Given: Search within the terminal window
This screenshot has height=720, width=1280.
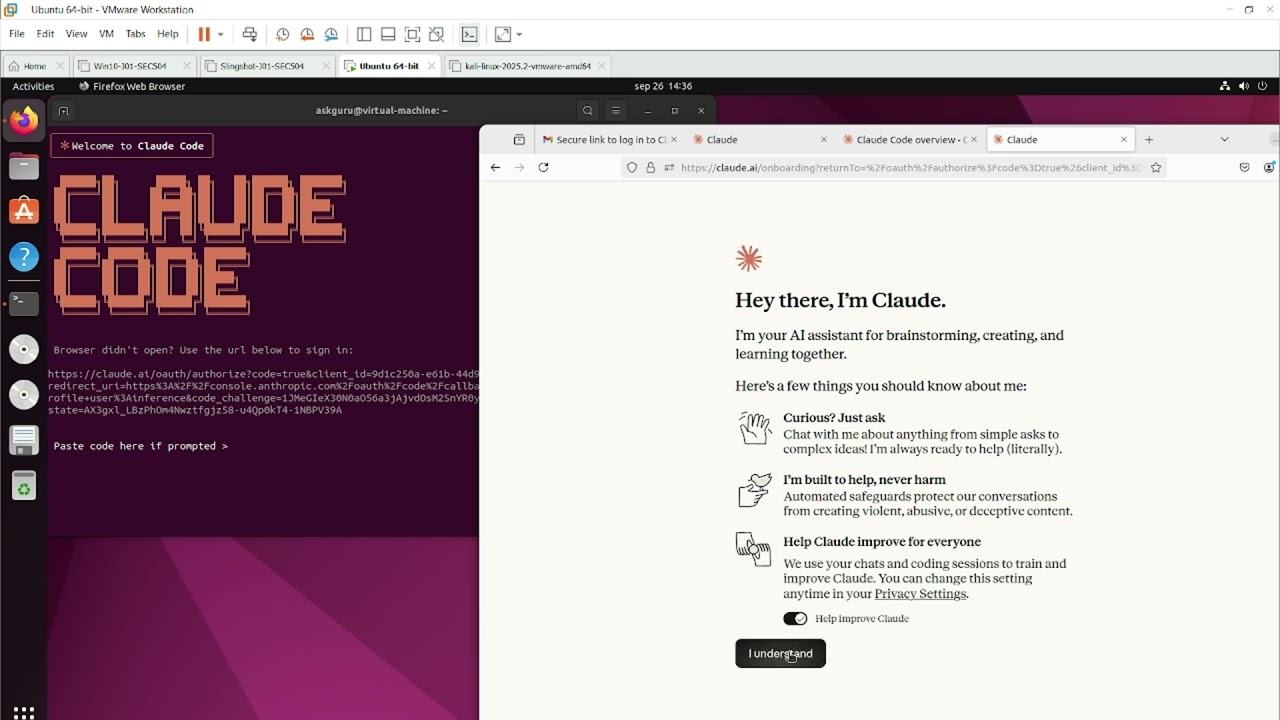Looking at the screenshot, I should [x=588, y=110].
